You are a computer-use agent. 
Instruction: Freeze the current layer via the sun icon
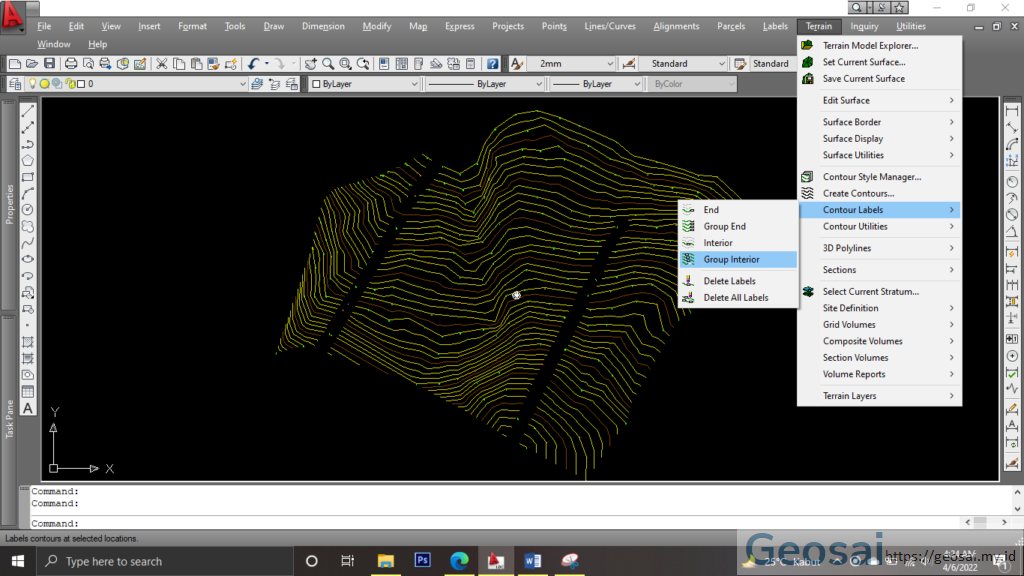(x=45, y=84)
